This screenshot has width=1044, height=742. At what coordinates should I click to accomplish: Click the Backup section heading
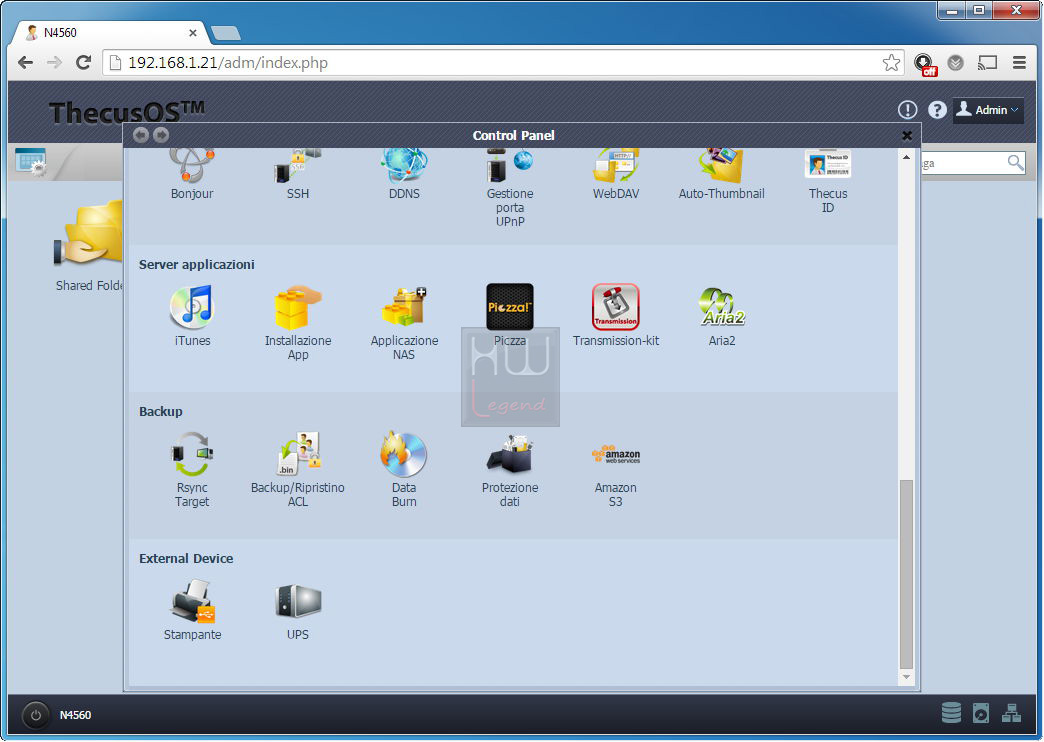click(x=160, y=412)
